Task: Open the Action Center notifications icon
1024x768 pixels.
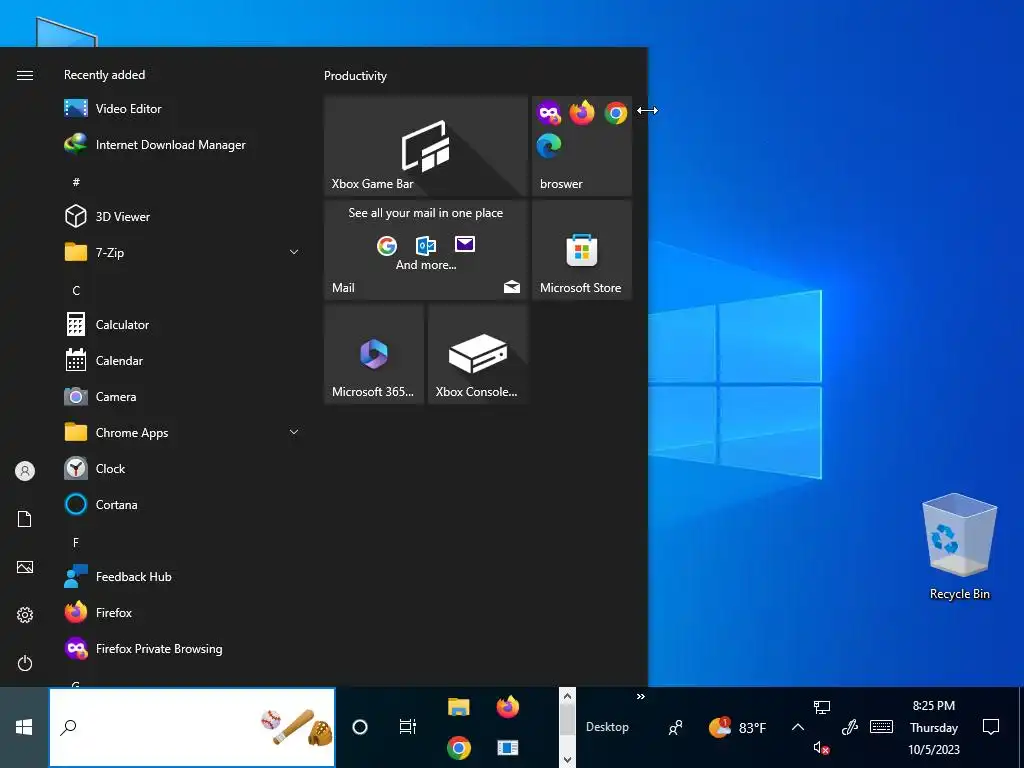Action: (991, 727)
